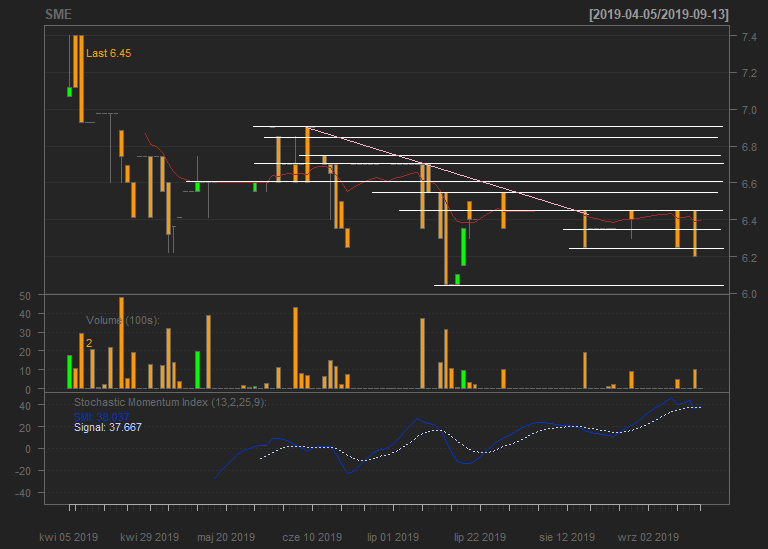Click the 7.0 price axis label
Screen dimensions: 768x549
(x=749, y=110)
